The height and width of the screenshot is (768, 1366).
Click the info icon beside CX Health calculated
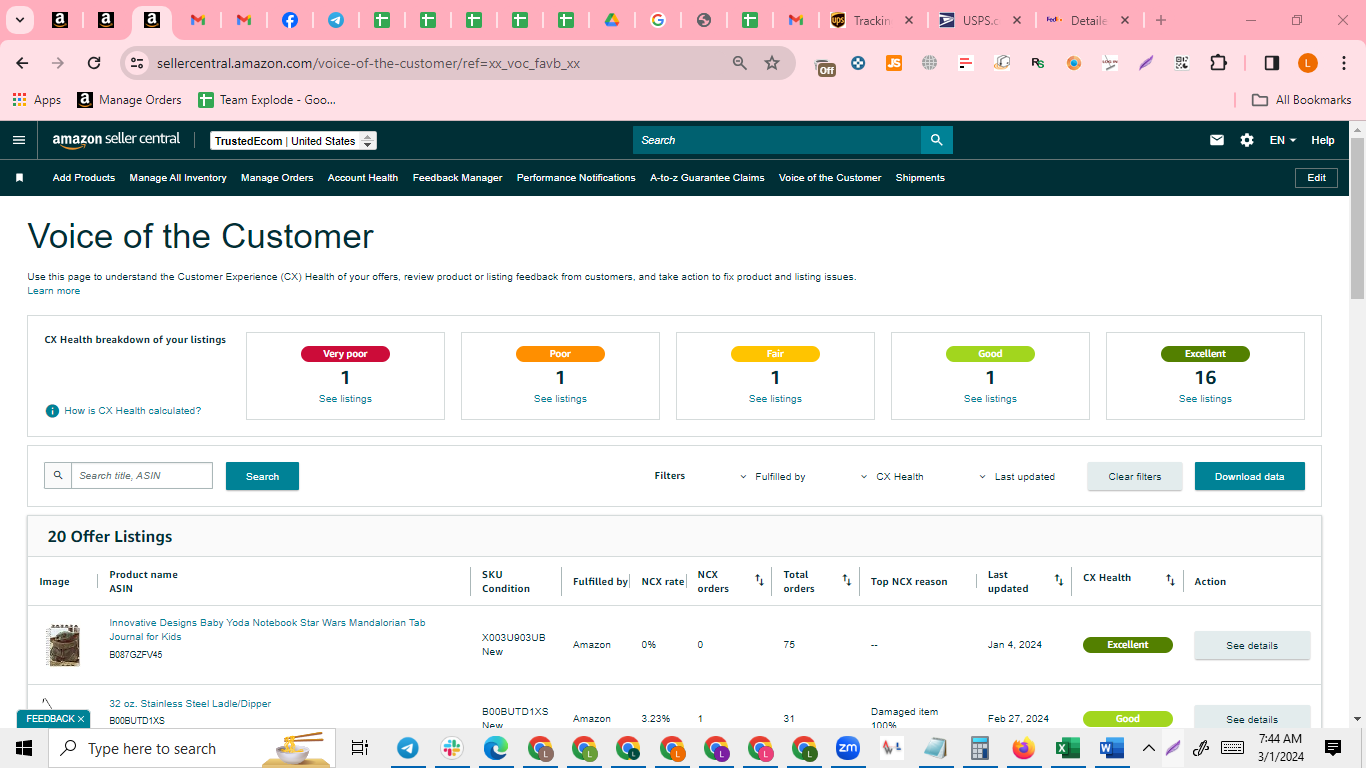tap(52, 411)
